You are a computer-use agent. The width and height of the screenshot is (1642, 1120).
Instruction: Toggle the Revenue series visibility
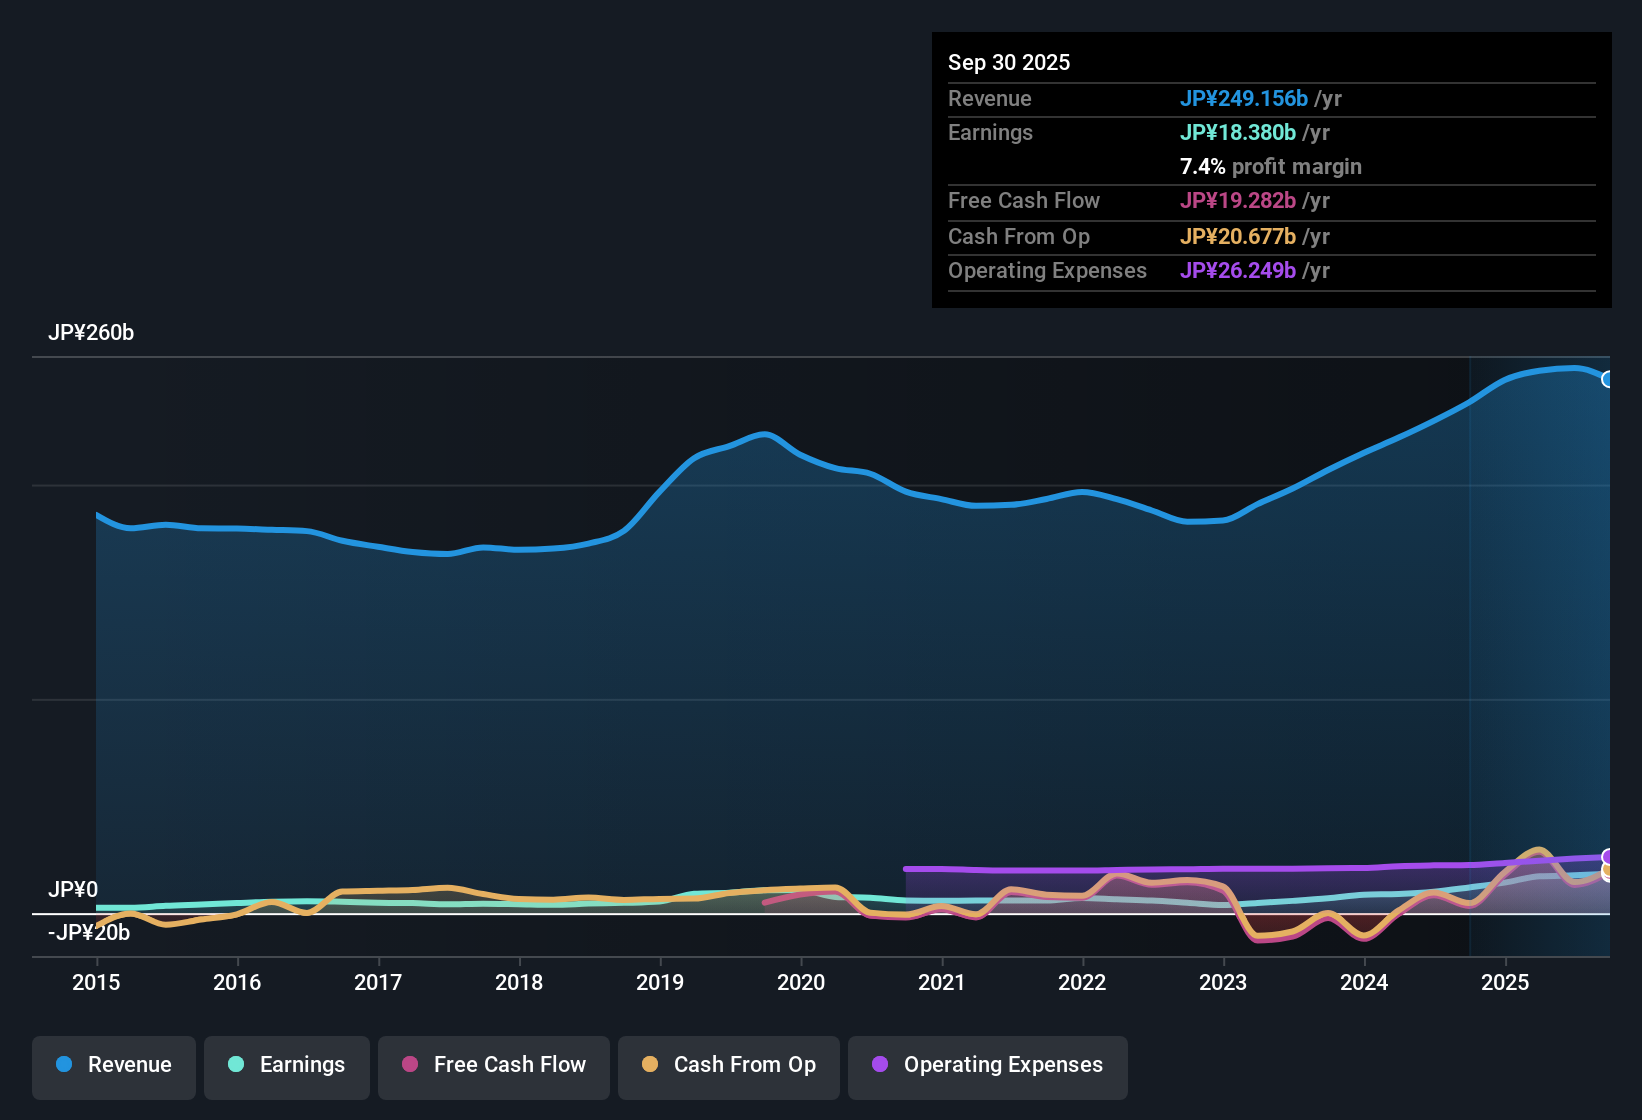[113, 1066]
